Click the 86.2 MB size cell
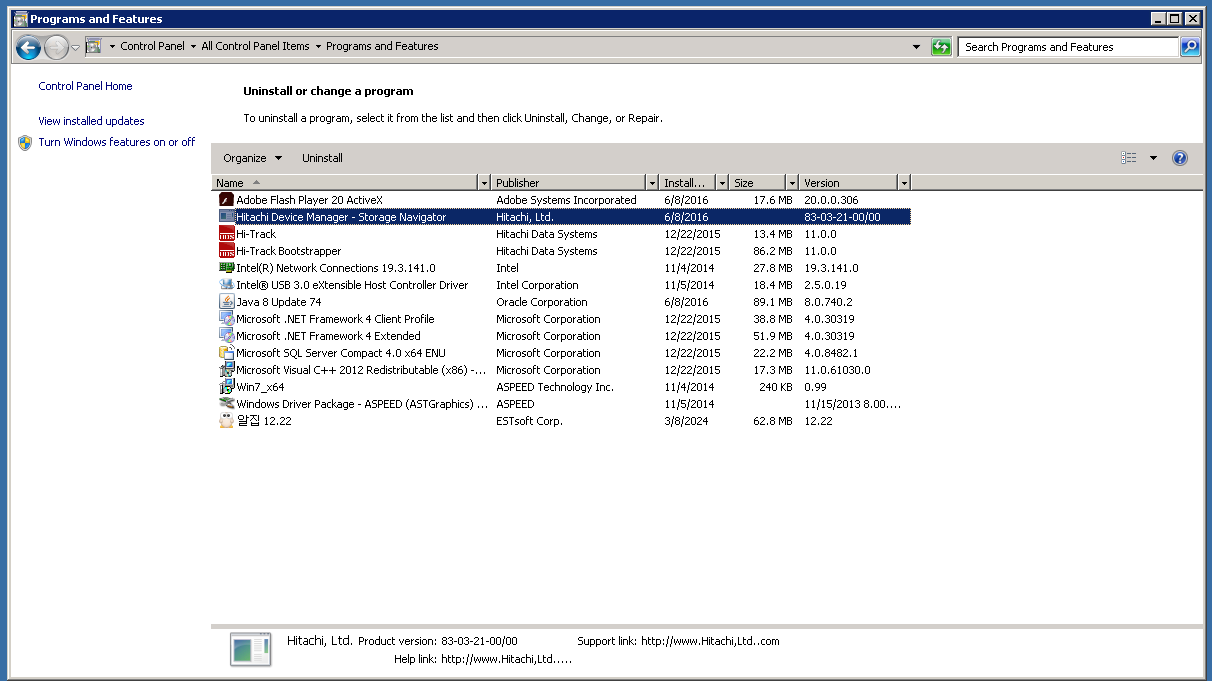1212x681 pixels. click(771, 251)
